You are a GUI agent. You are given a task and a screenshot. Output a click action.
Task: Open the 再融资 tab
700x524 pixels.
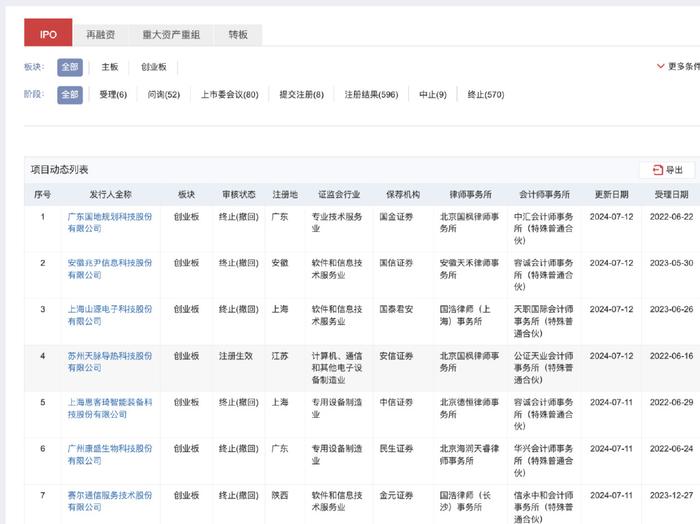(x=100, y=35)
